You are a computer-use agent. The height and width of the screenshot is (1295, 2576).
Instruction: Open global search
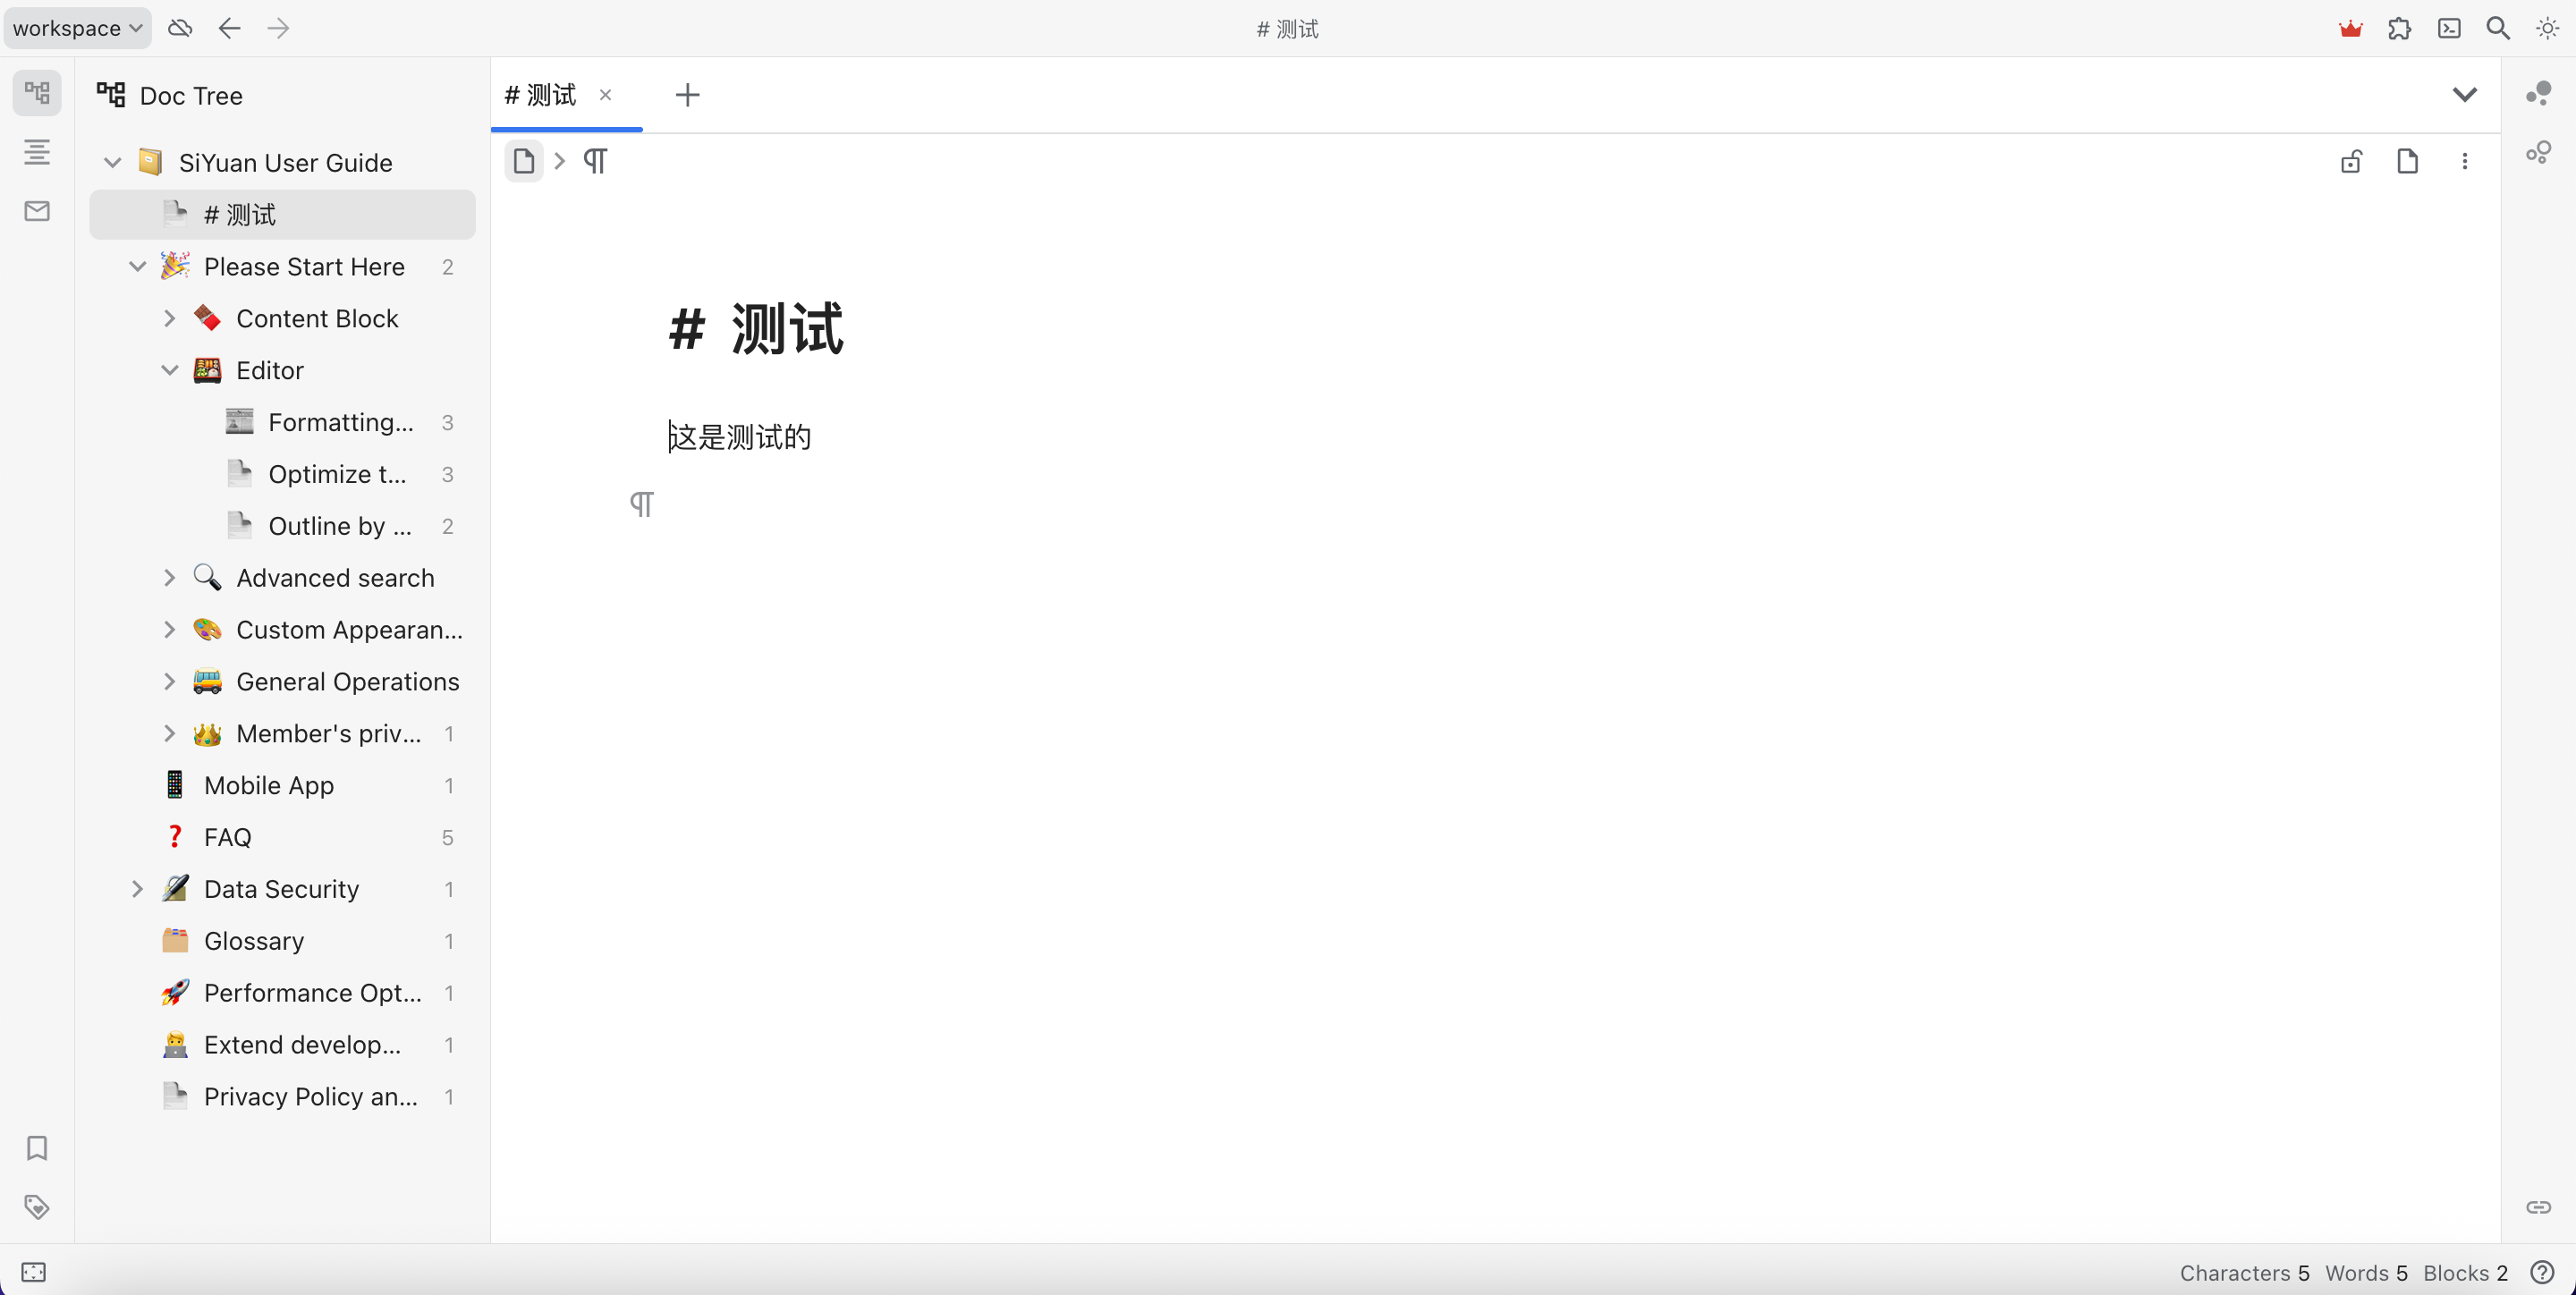(2497, 28)
